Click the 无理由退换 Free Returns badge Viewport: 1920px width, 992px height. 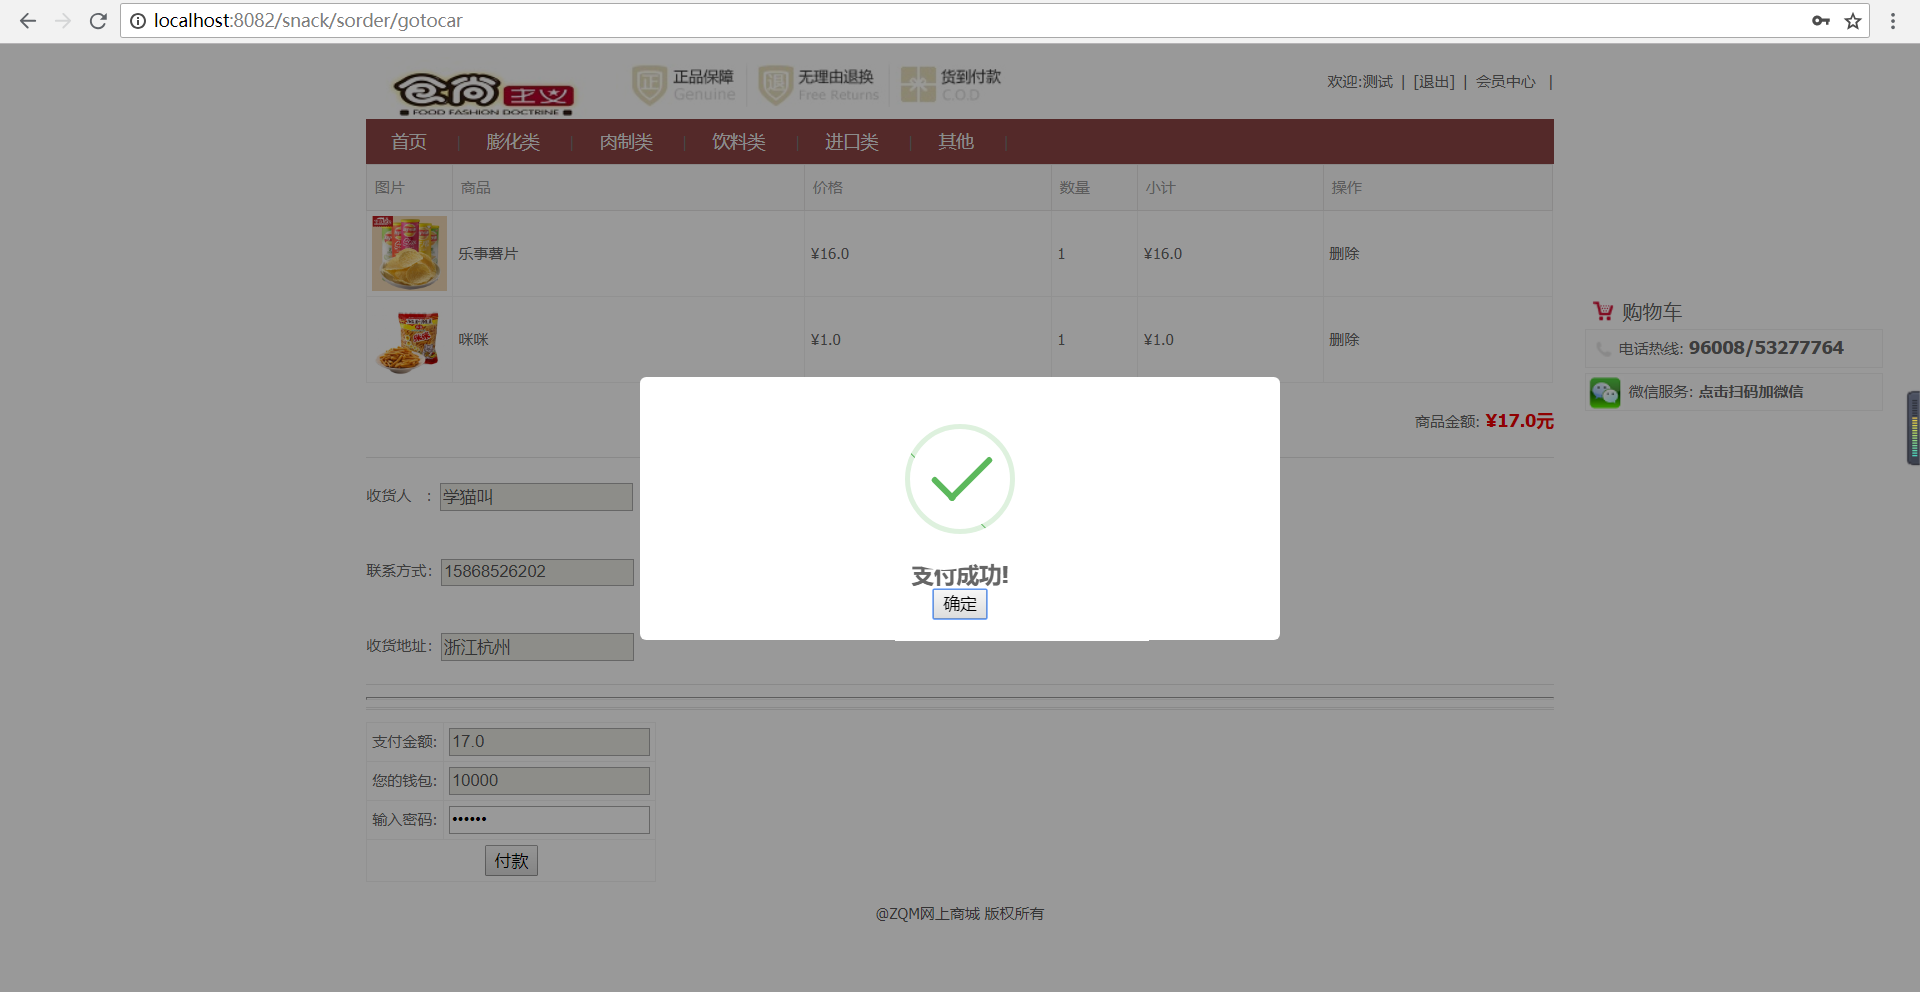point(818,85)
